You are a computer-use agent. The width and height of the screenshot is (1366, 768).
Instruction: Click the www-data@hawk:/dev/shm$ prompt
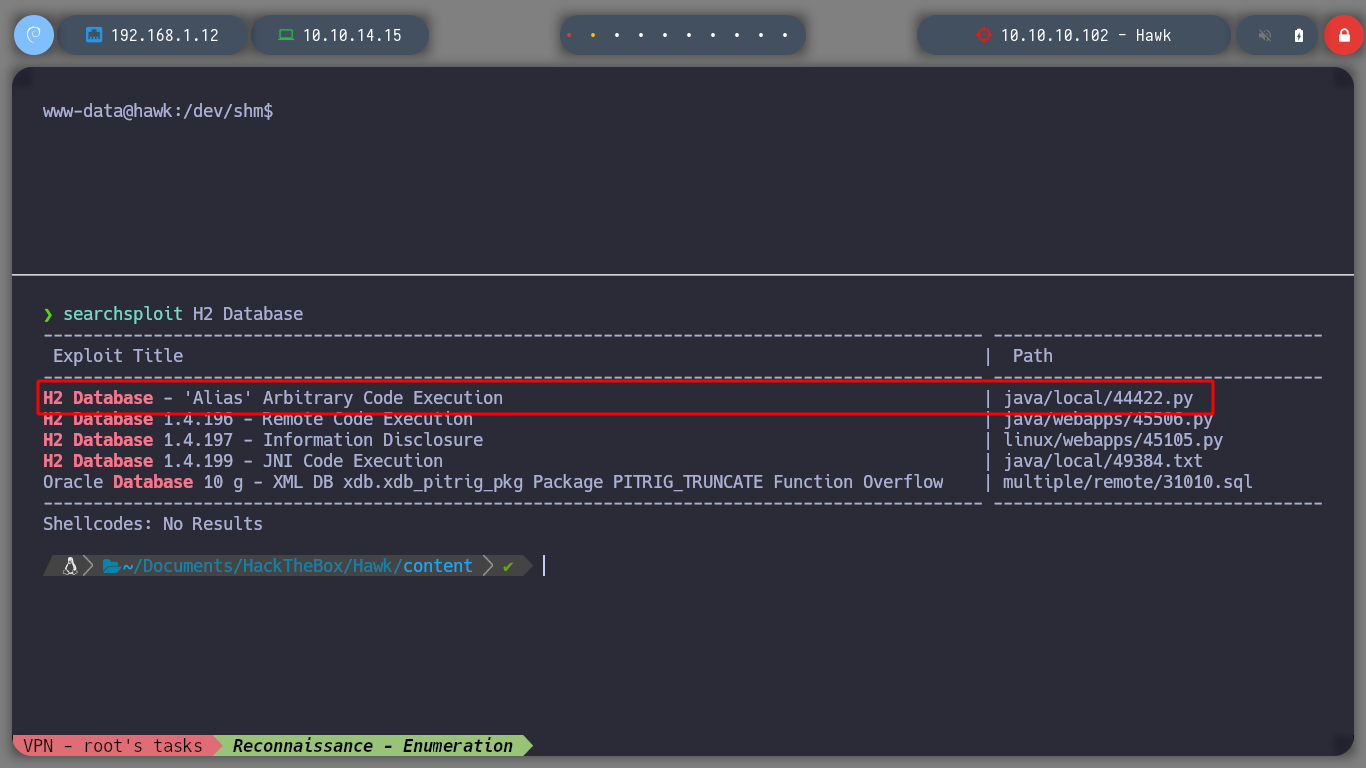[x=158, y=111]
